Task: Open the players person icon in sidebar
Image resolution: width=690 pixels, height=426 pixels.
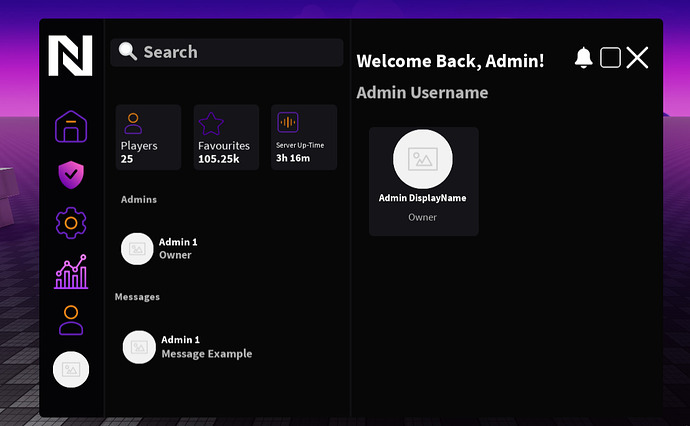Action: 71,320
